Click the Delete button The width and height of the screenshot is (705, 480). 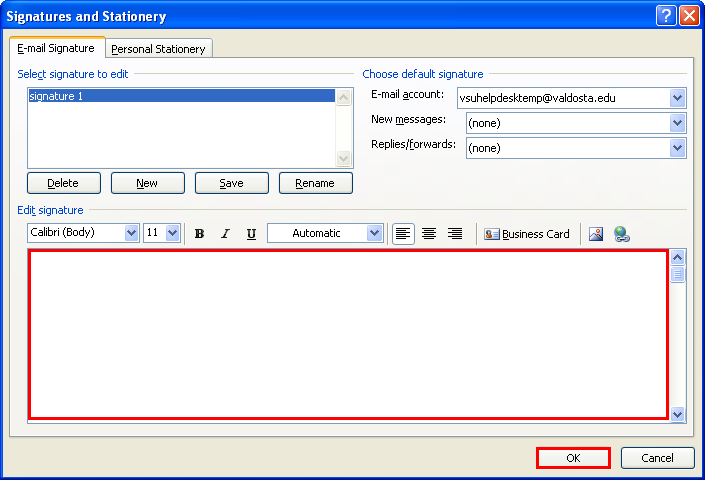(64, 183)
